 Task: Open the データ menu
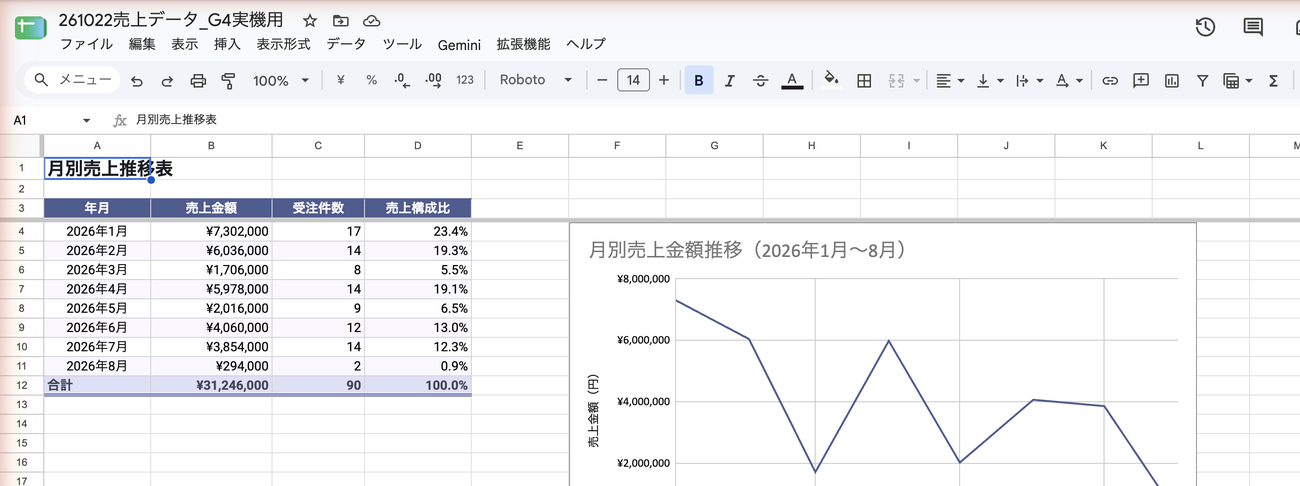pos(346,45)
